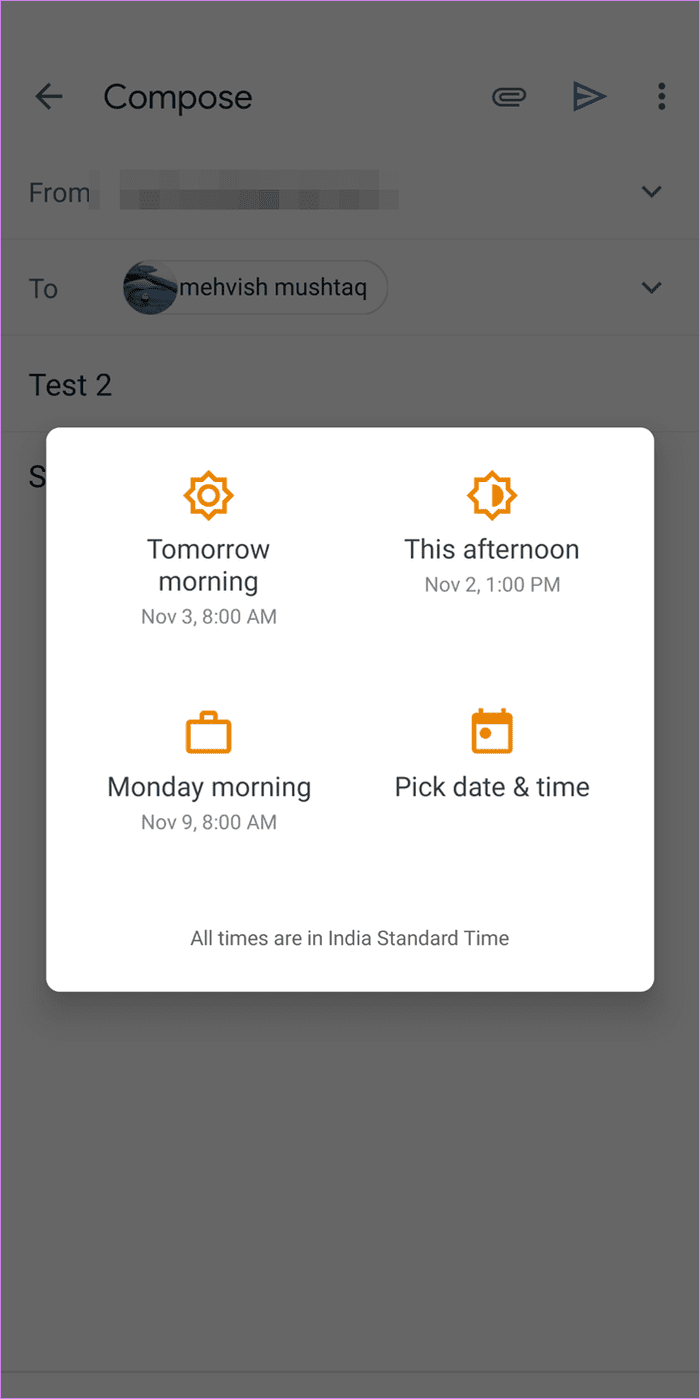This screenshot has height=1399, width=700.
Task: Open the three-dot more options menu
Action: pyautogui.click(x=661, y=97)
